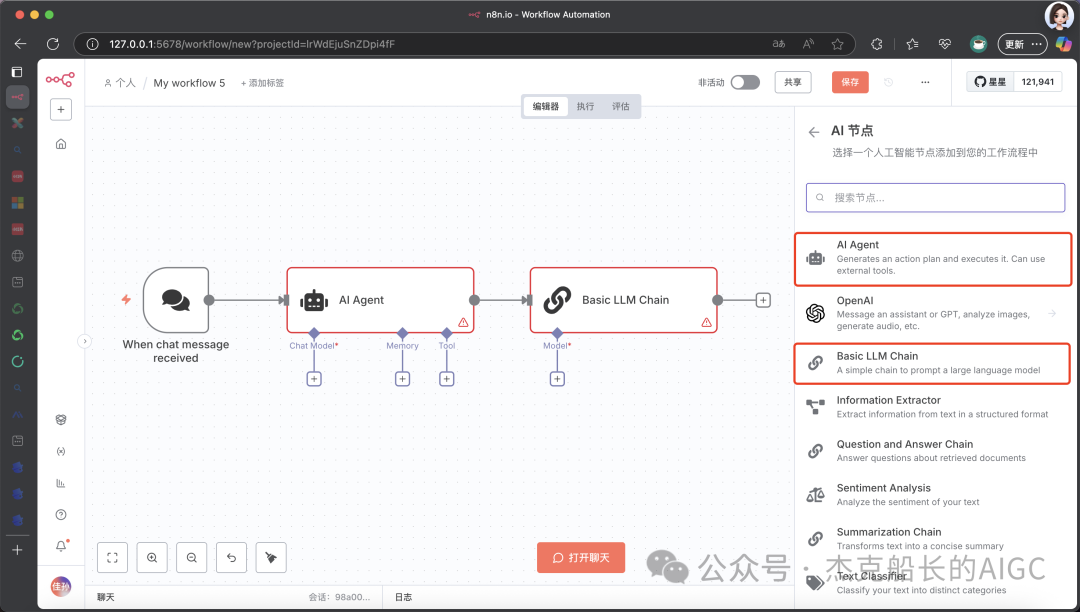
Task: Add a Model to Basic LLM Chain
Action: click(557, 379)
